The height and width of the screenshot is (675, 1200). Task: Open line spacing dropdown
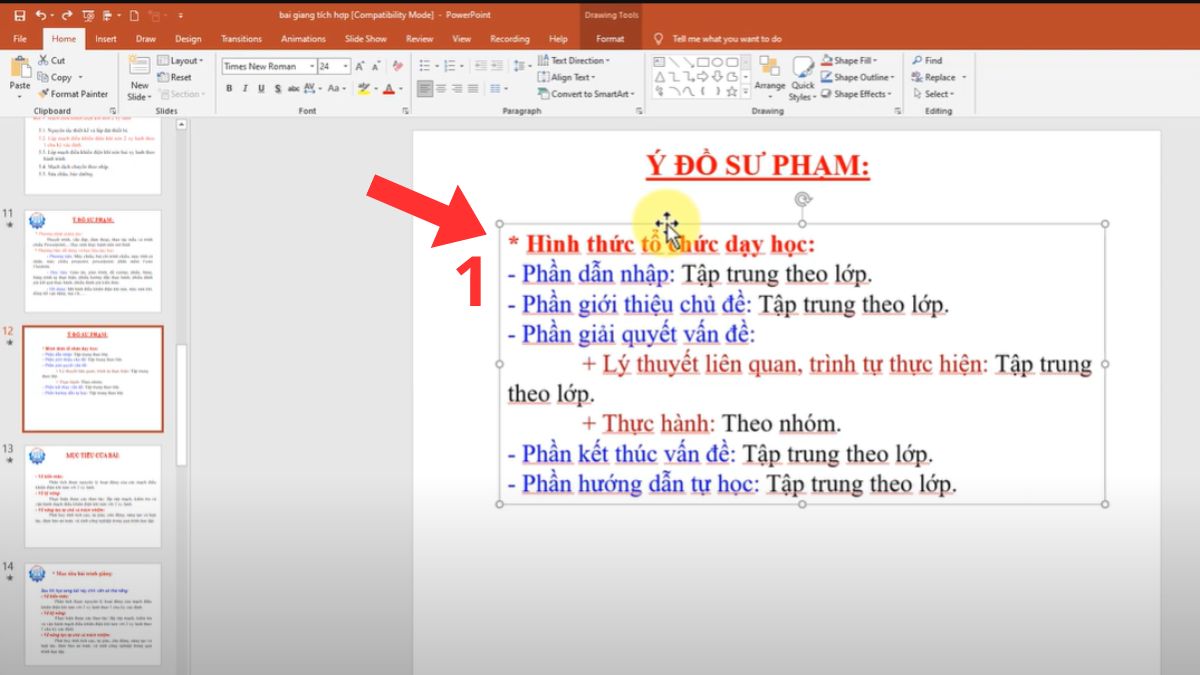pos(522,66)
